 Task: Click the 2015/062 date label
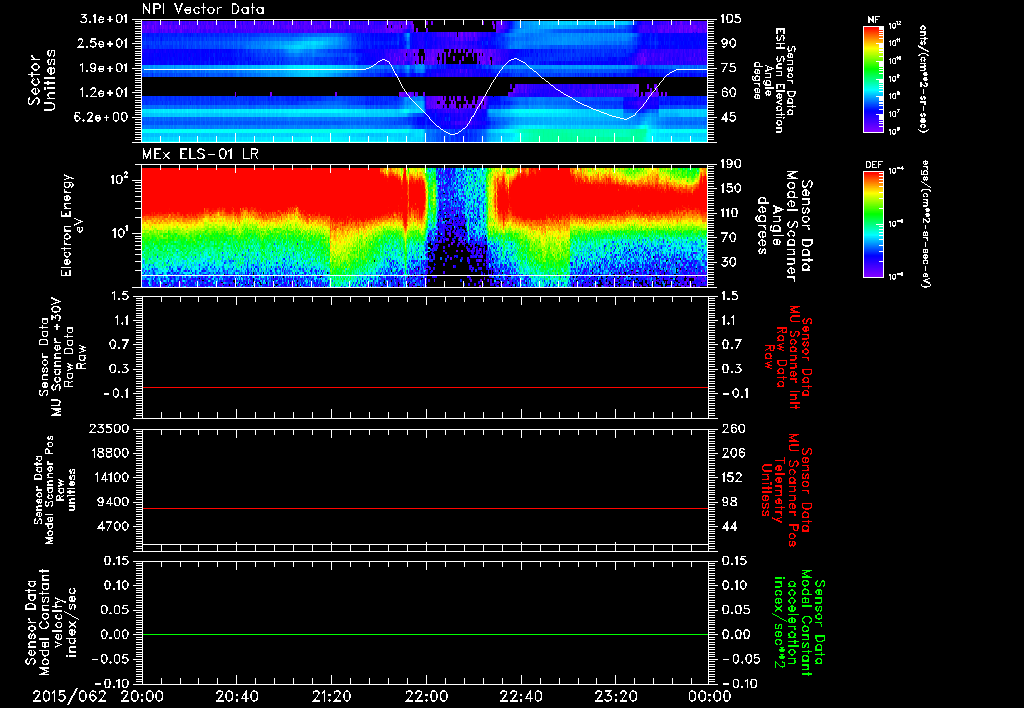click(x=68, y=695)
